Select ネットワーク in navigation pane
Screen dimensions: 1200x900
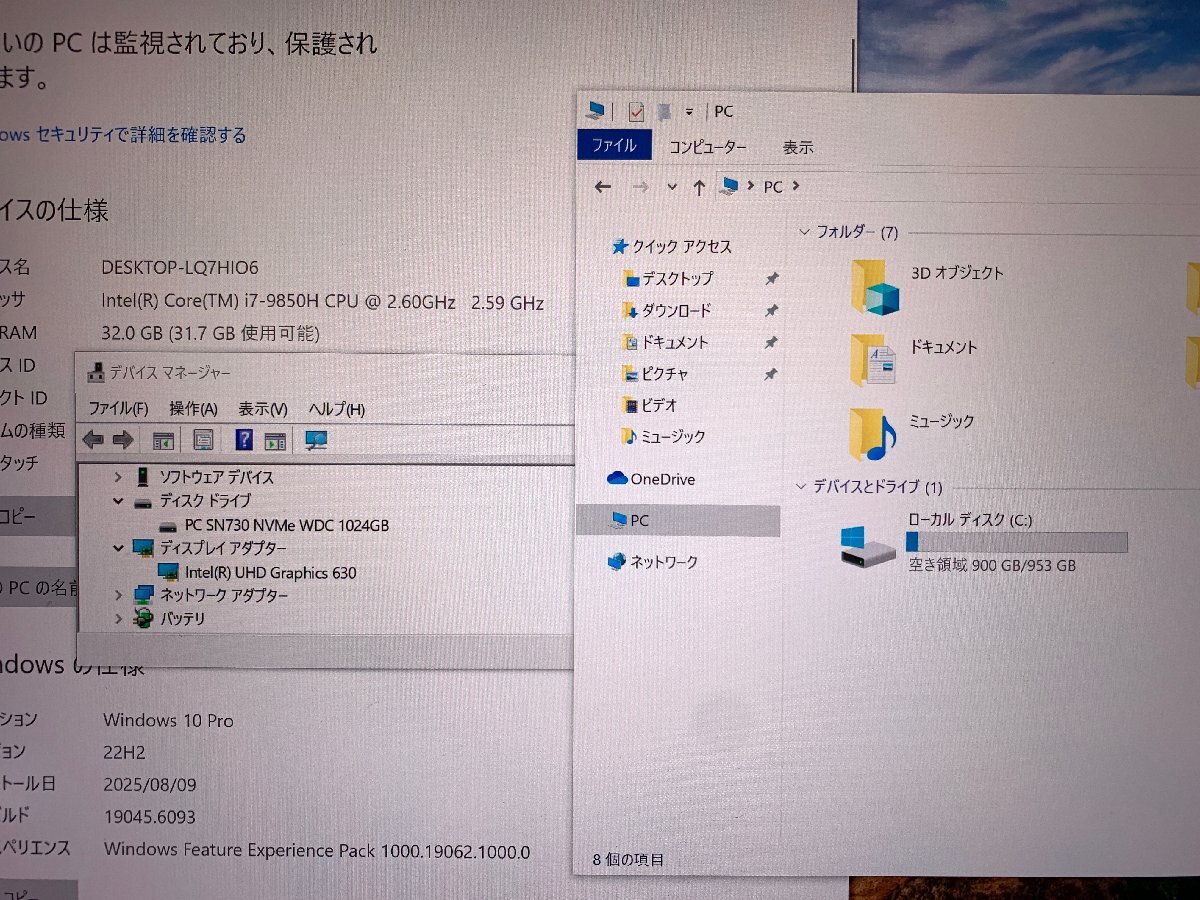(x=653, y=562)
